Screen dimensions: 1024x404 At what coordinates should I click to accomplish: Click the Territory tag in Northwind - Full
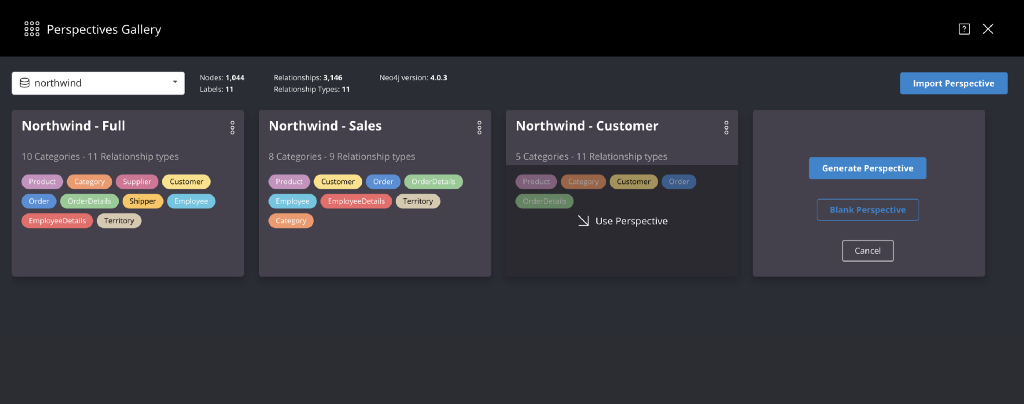point(119,221)
